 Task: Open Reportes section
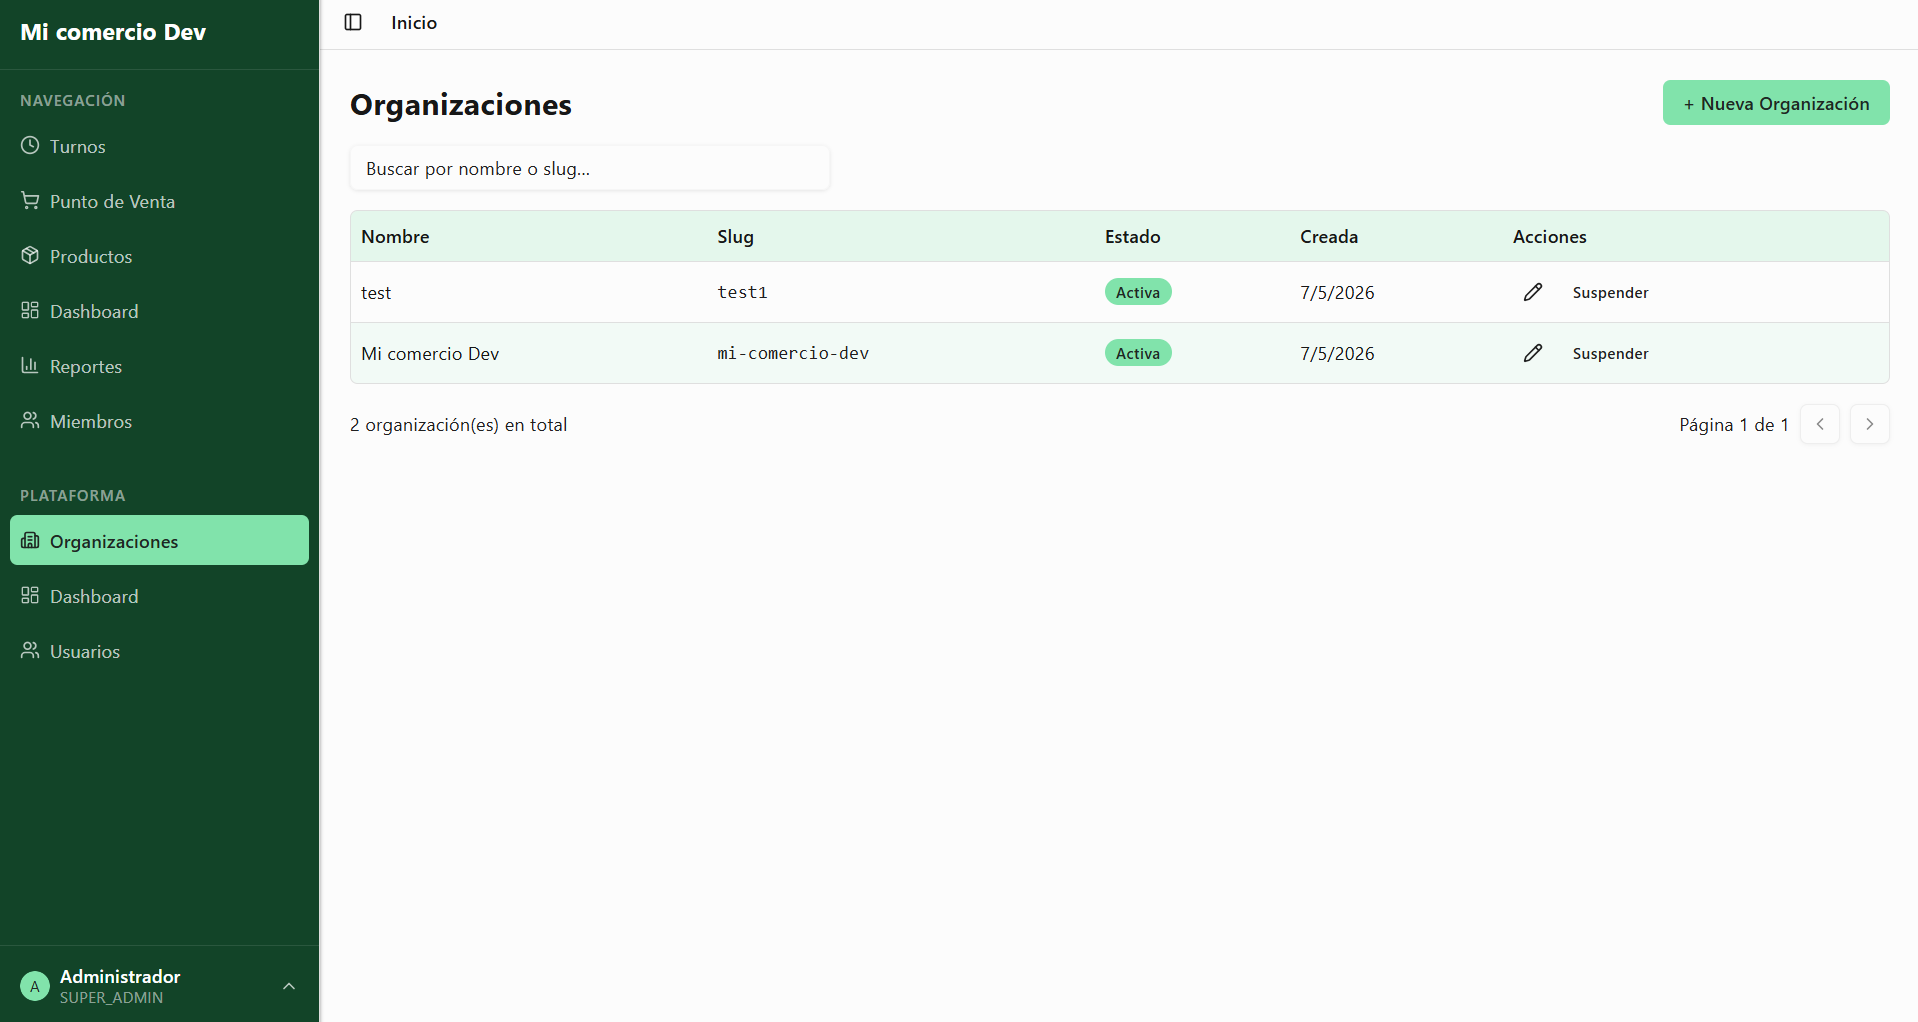[x=160, y=366]
